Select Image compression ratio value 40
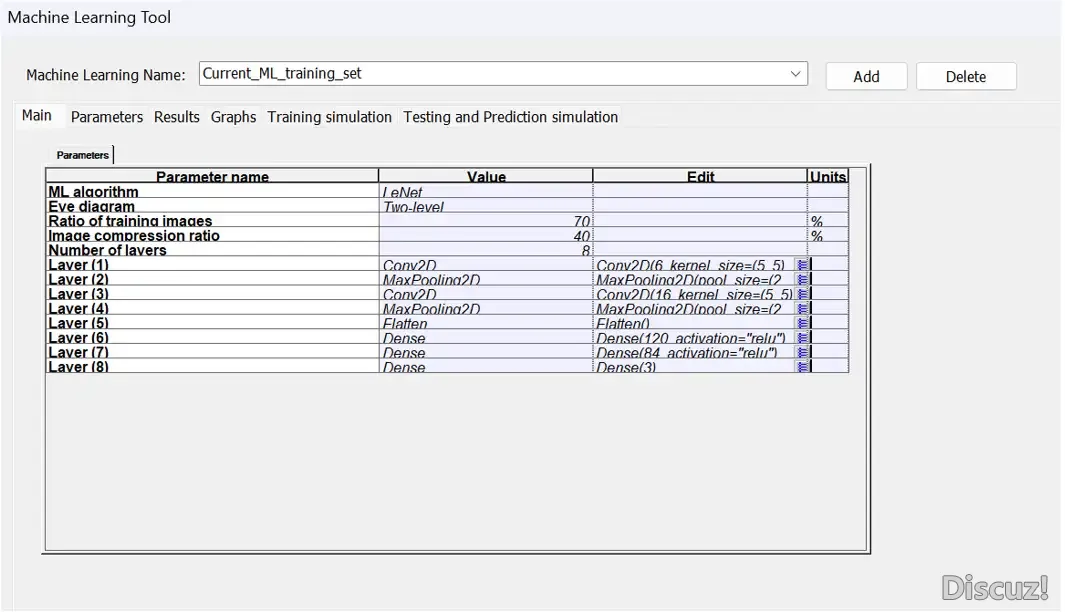Viewport: 1065px width, 612px height. pos(486,235)
